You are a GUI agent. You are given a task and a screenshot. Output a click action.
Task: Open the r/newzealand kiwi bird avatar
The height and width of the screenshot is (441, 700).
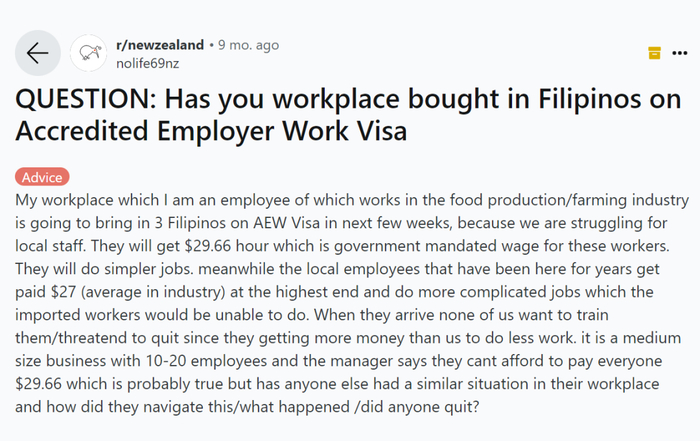point(89,53)
